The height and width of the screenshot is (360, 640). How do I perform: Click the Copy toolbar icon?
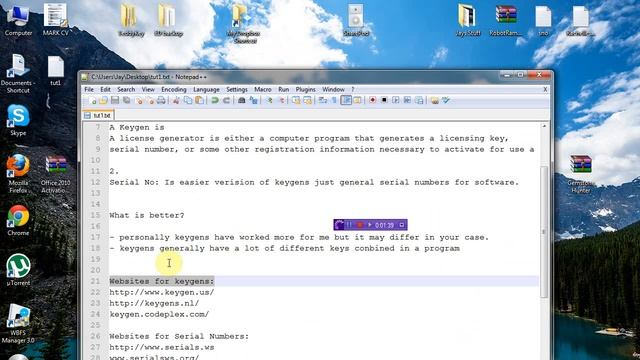click(x=187, y=100)
